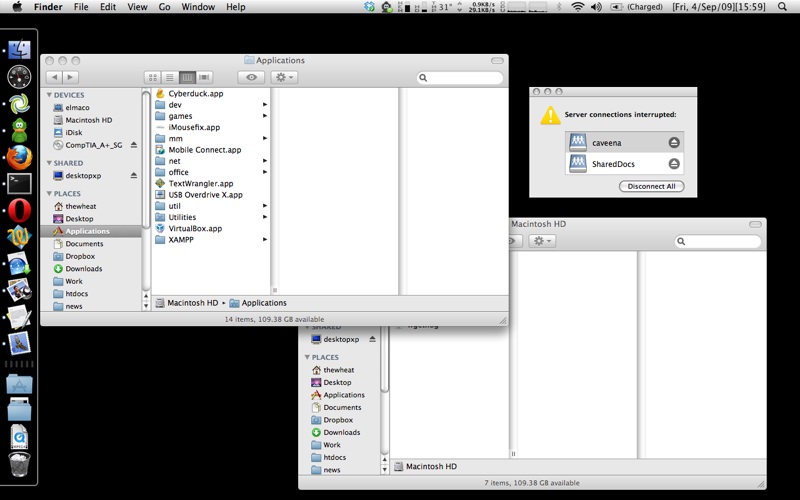Expand the Utilities folder column arrow
800x500 pixels.
click(265, 217)
